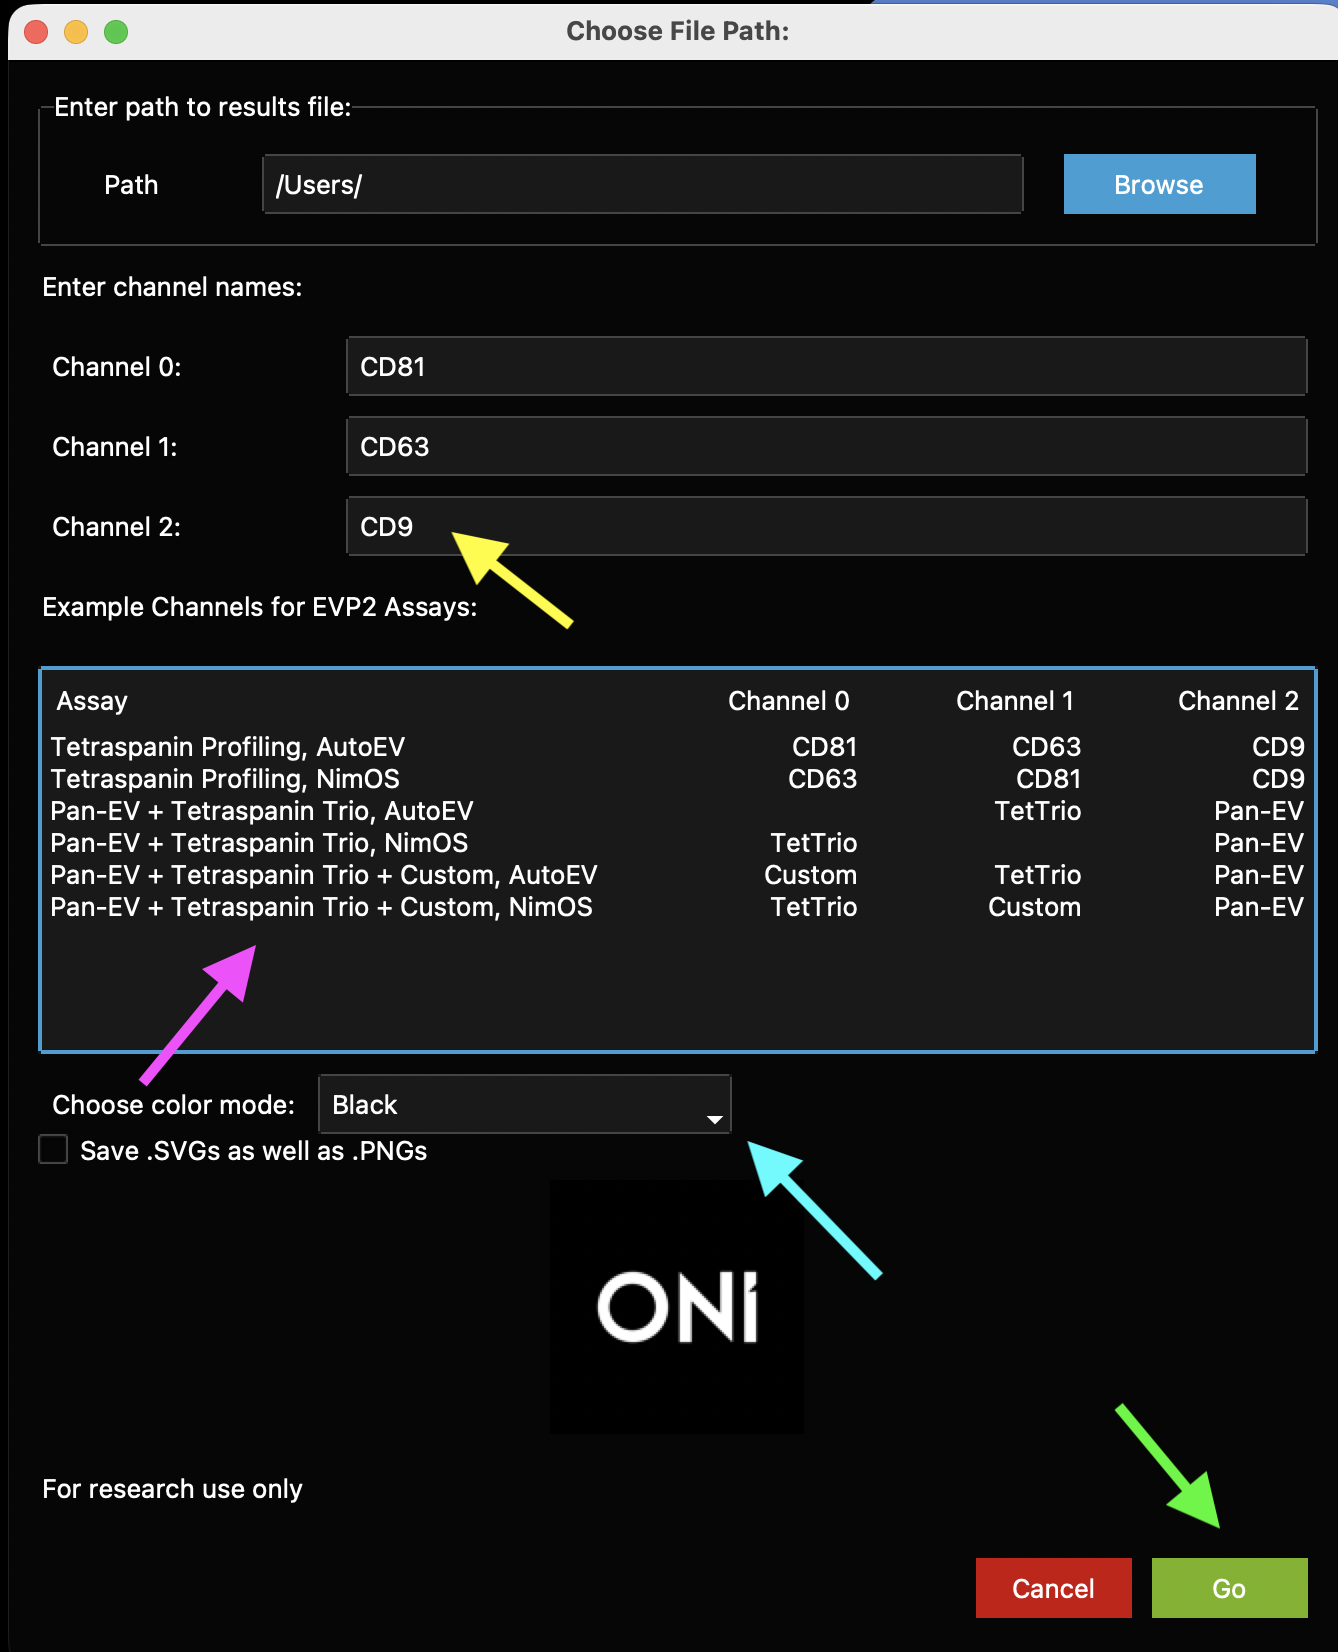This screenshot has height=1652, width=1338.
Task: Close the Choose File Path window
Action: (36, 32)
